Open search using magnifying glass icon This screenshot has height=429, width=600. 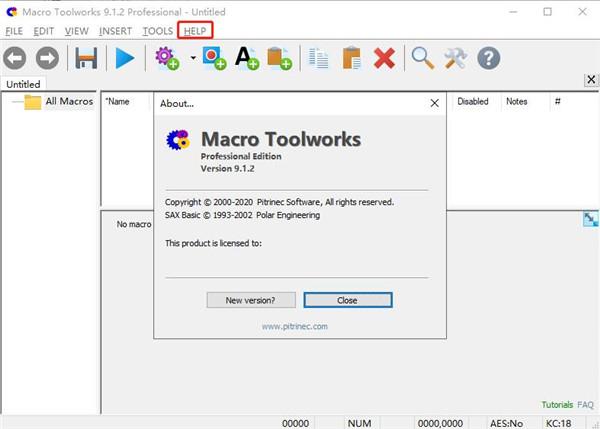[x=422, y=58]
